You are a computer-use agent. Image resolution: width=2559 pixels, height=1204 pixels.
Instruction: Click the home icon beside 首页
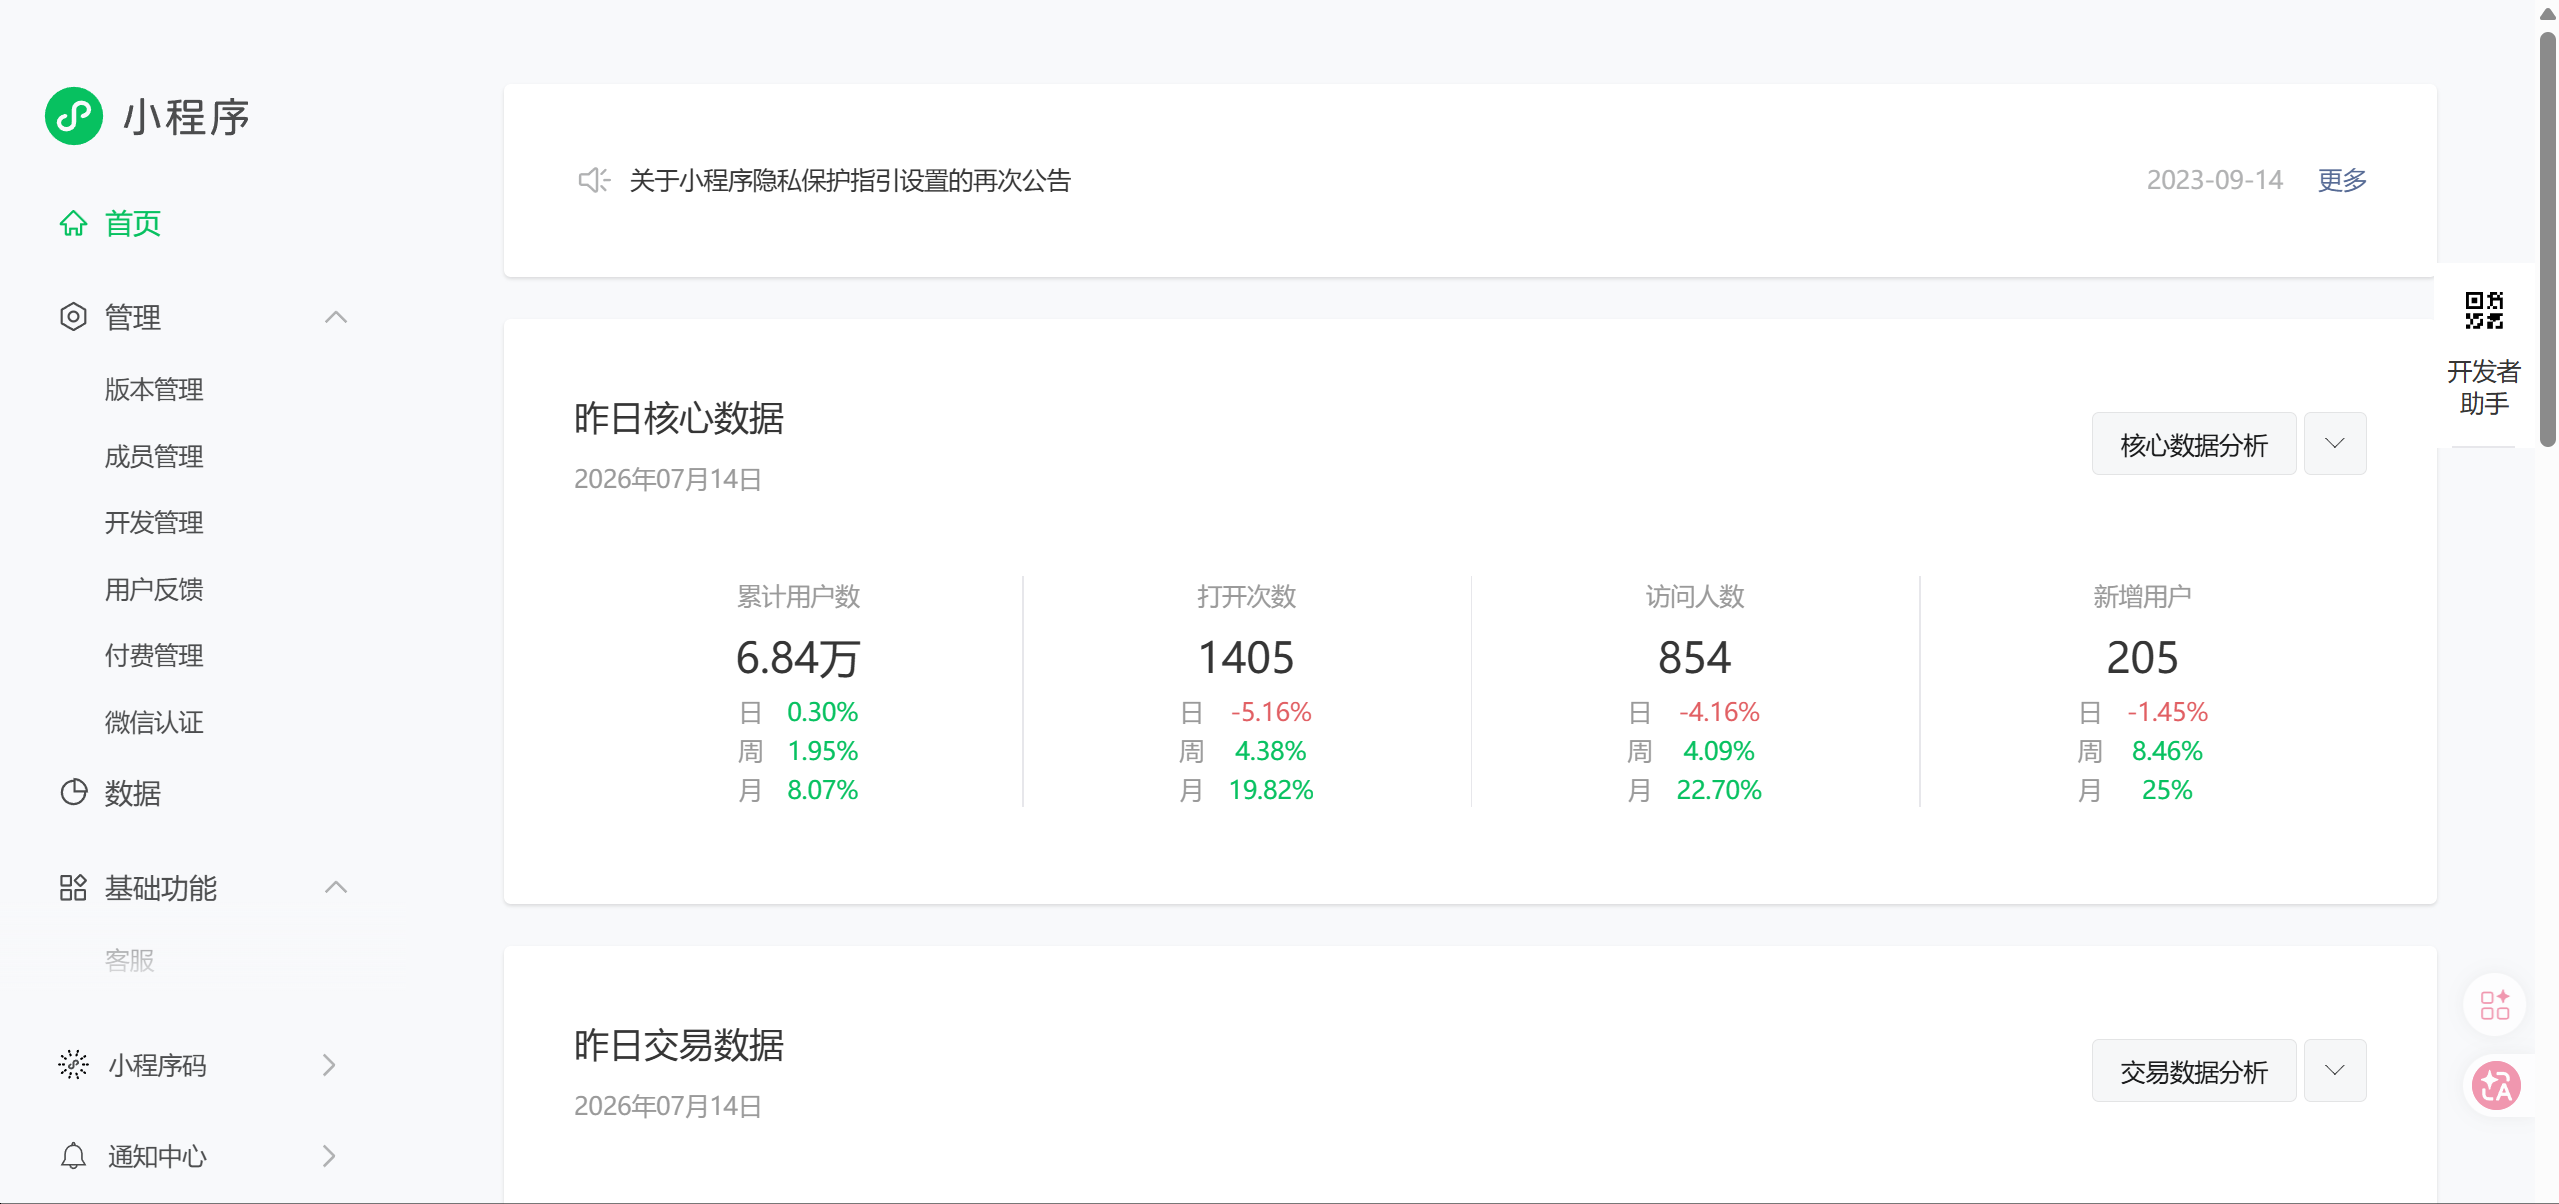(x=73, y=223)
